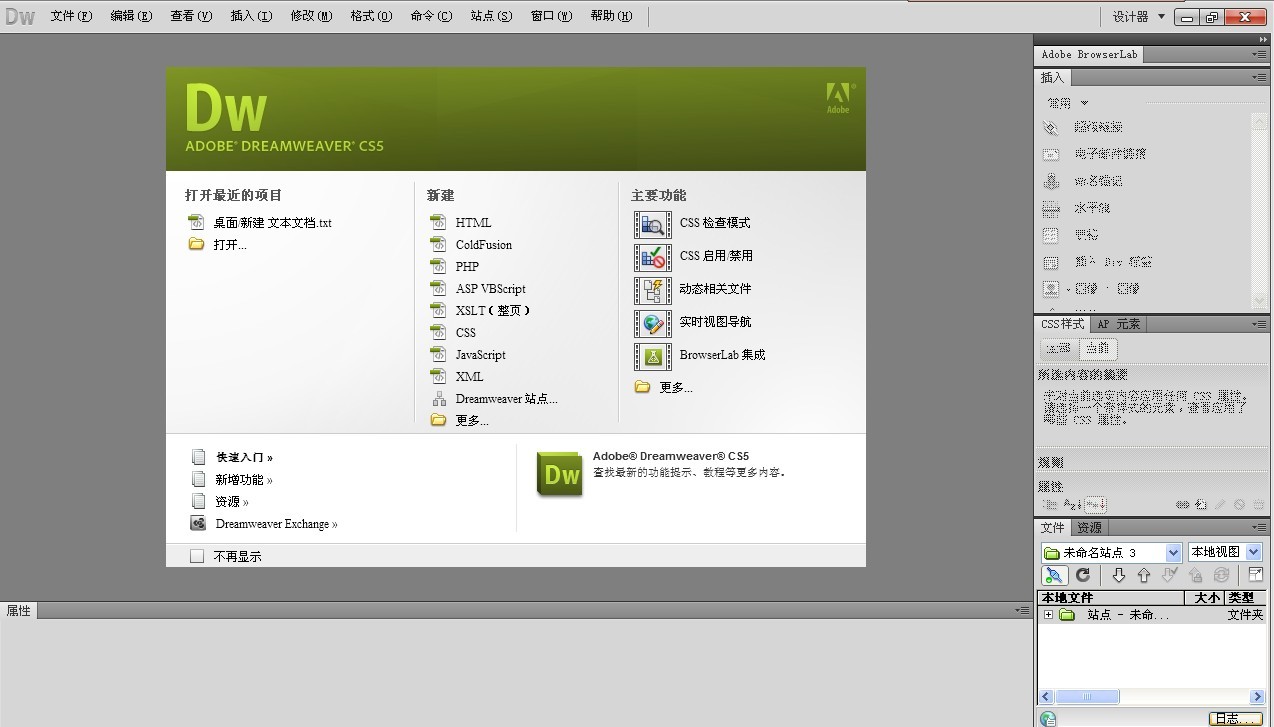Insert a 表格 from the Insert panel
The image size is (1274, 727).
point(1052,234)
